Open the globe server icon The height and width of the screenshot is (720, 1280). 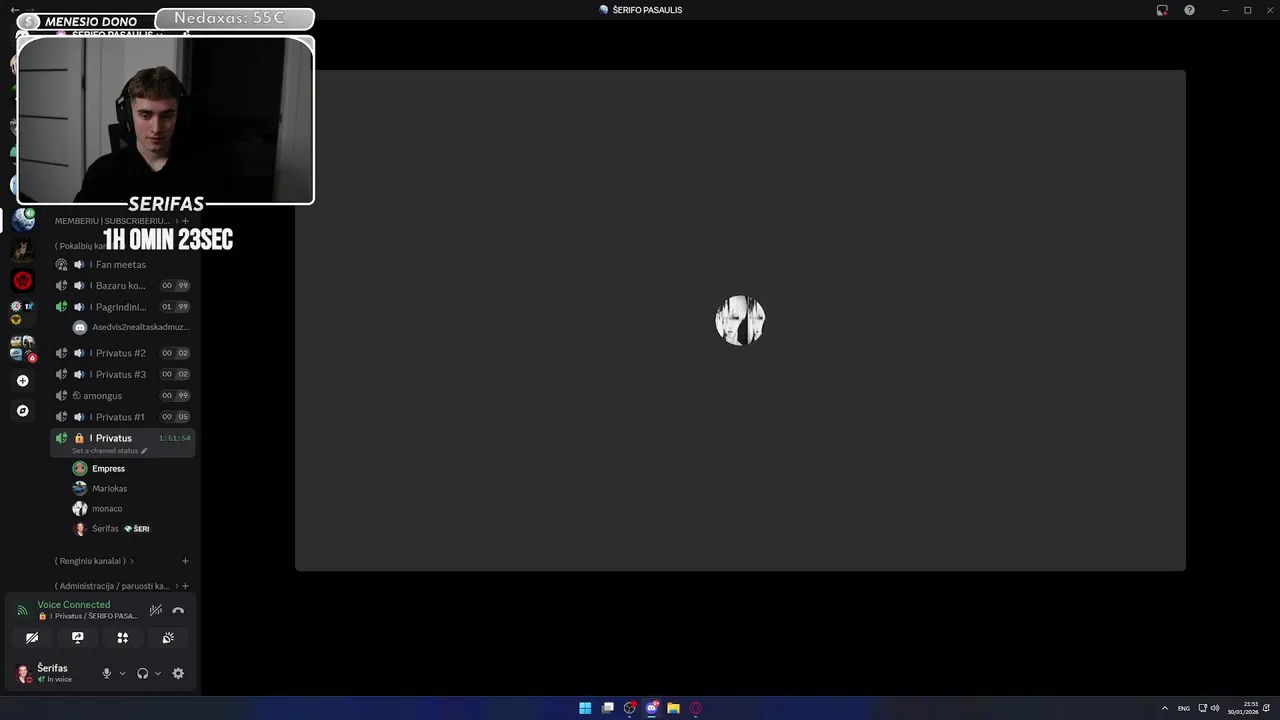pyautogui.click(x=22, y=221)
